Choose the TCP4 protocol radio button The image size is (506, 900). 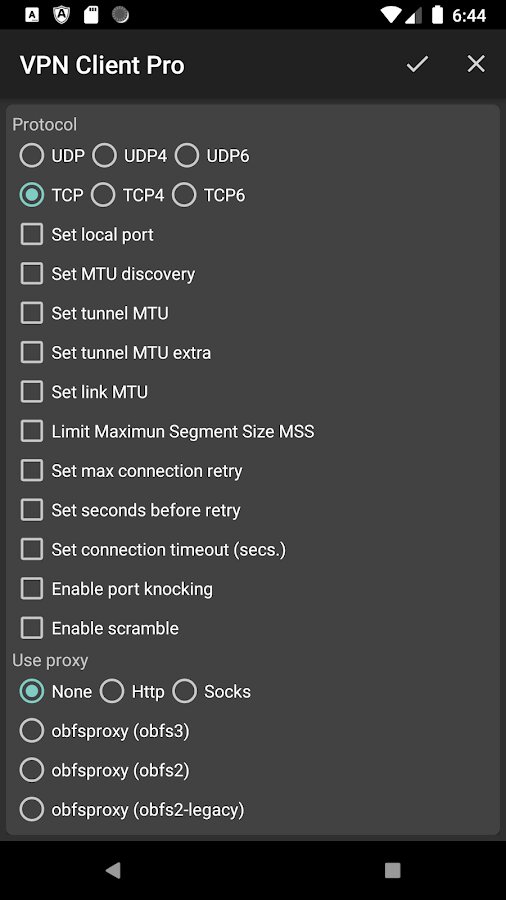point(127,195)
